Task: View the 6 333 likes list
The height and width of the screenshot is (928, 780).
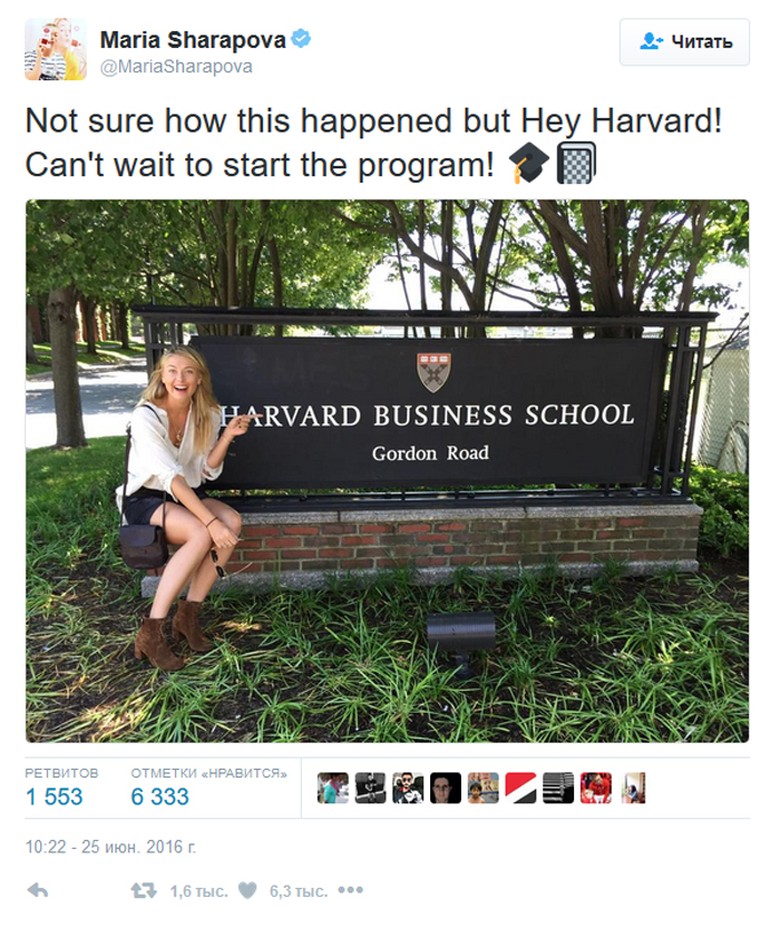Action: (x=160, y=797)
